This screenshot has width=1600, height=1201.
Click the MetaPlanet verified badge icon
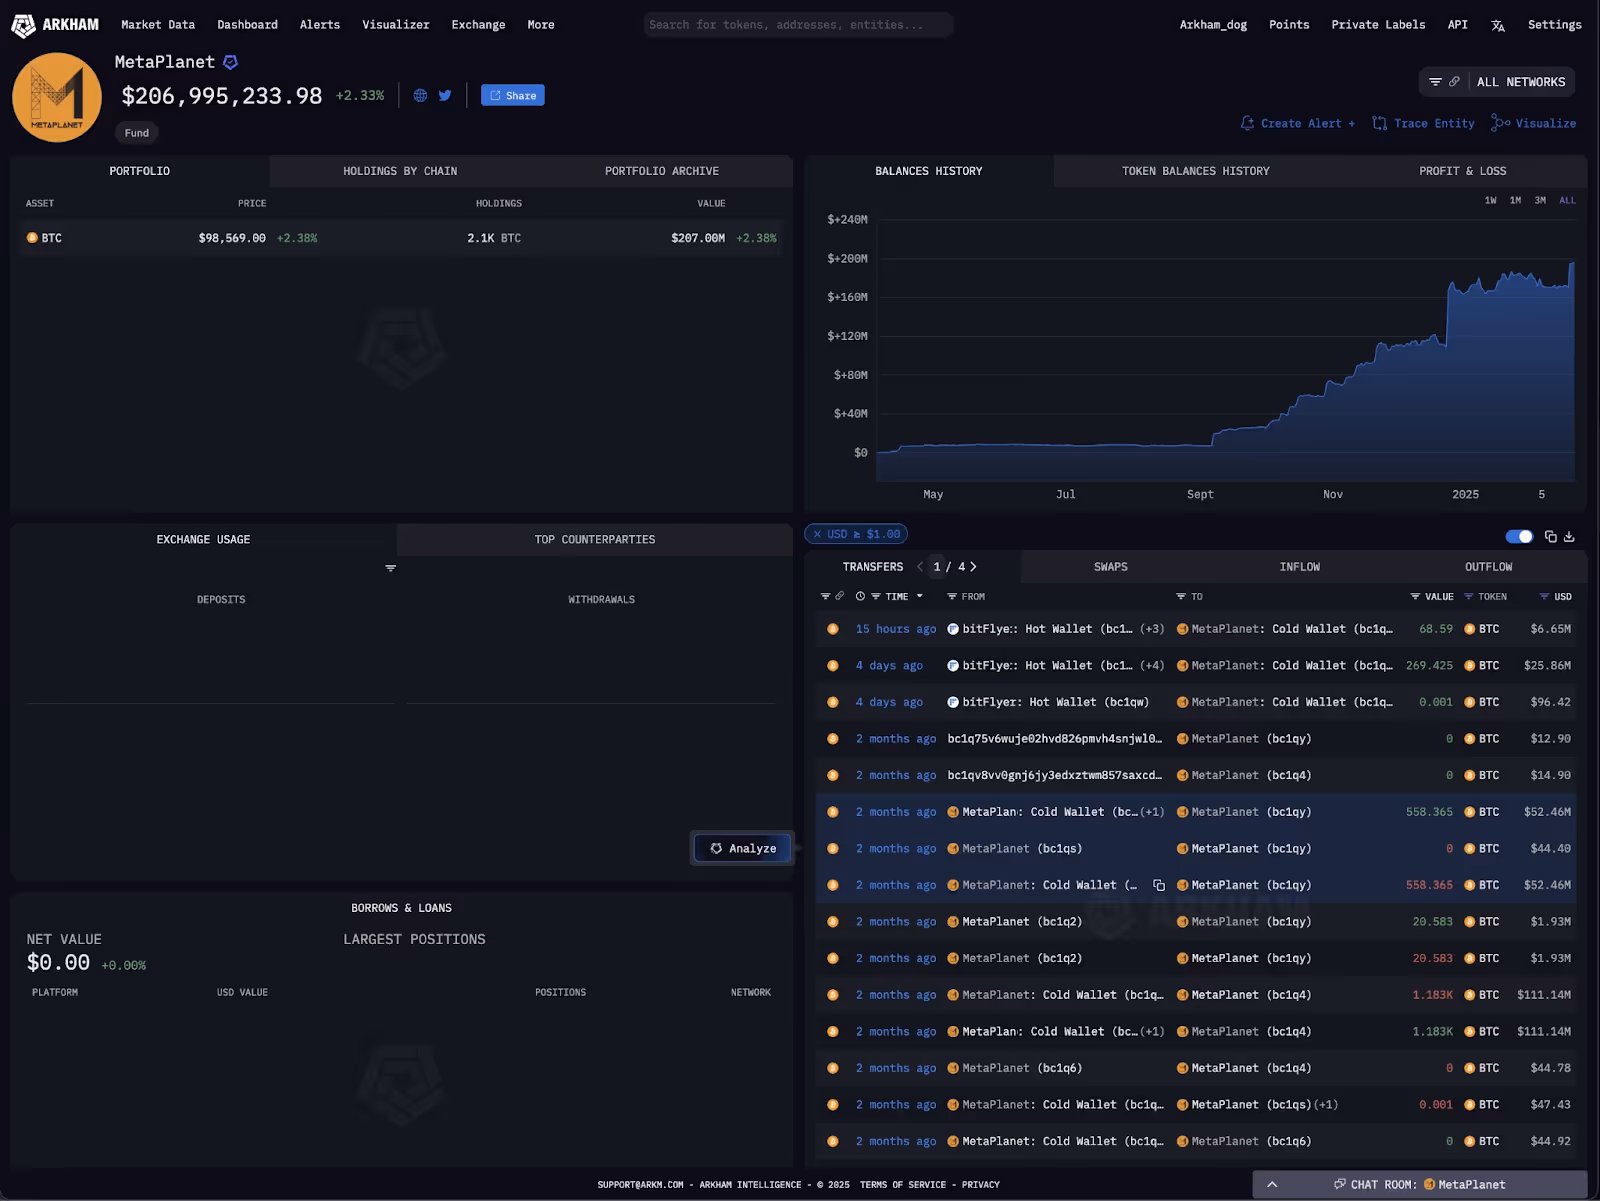[230, 62]
